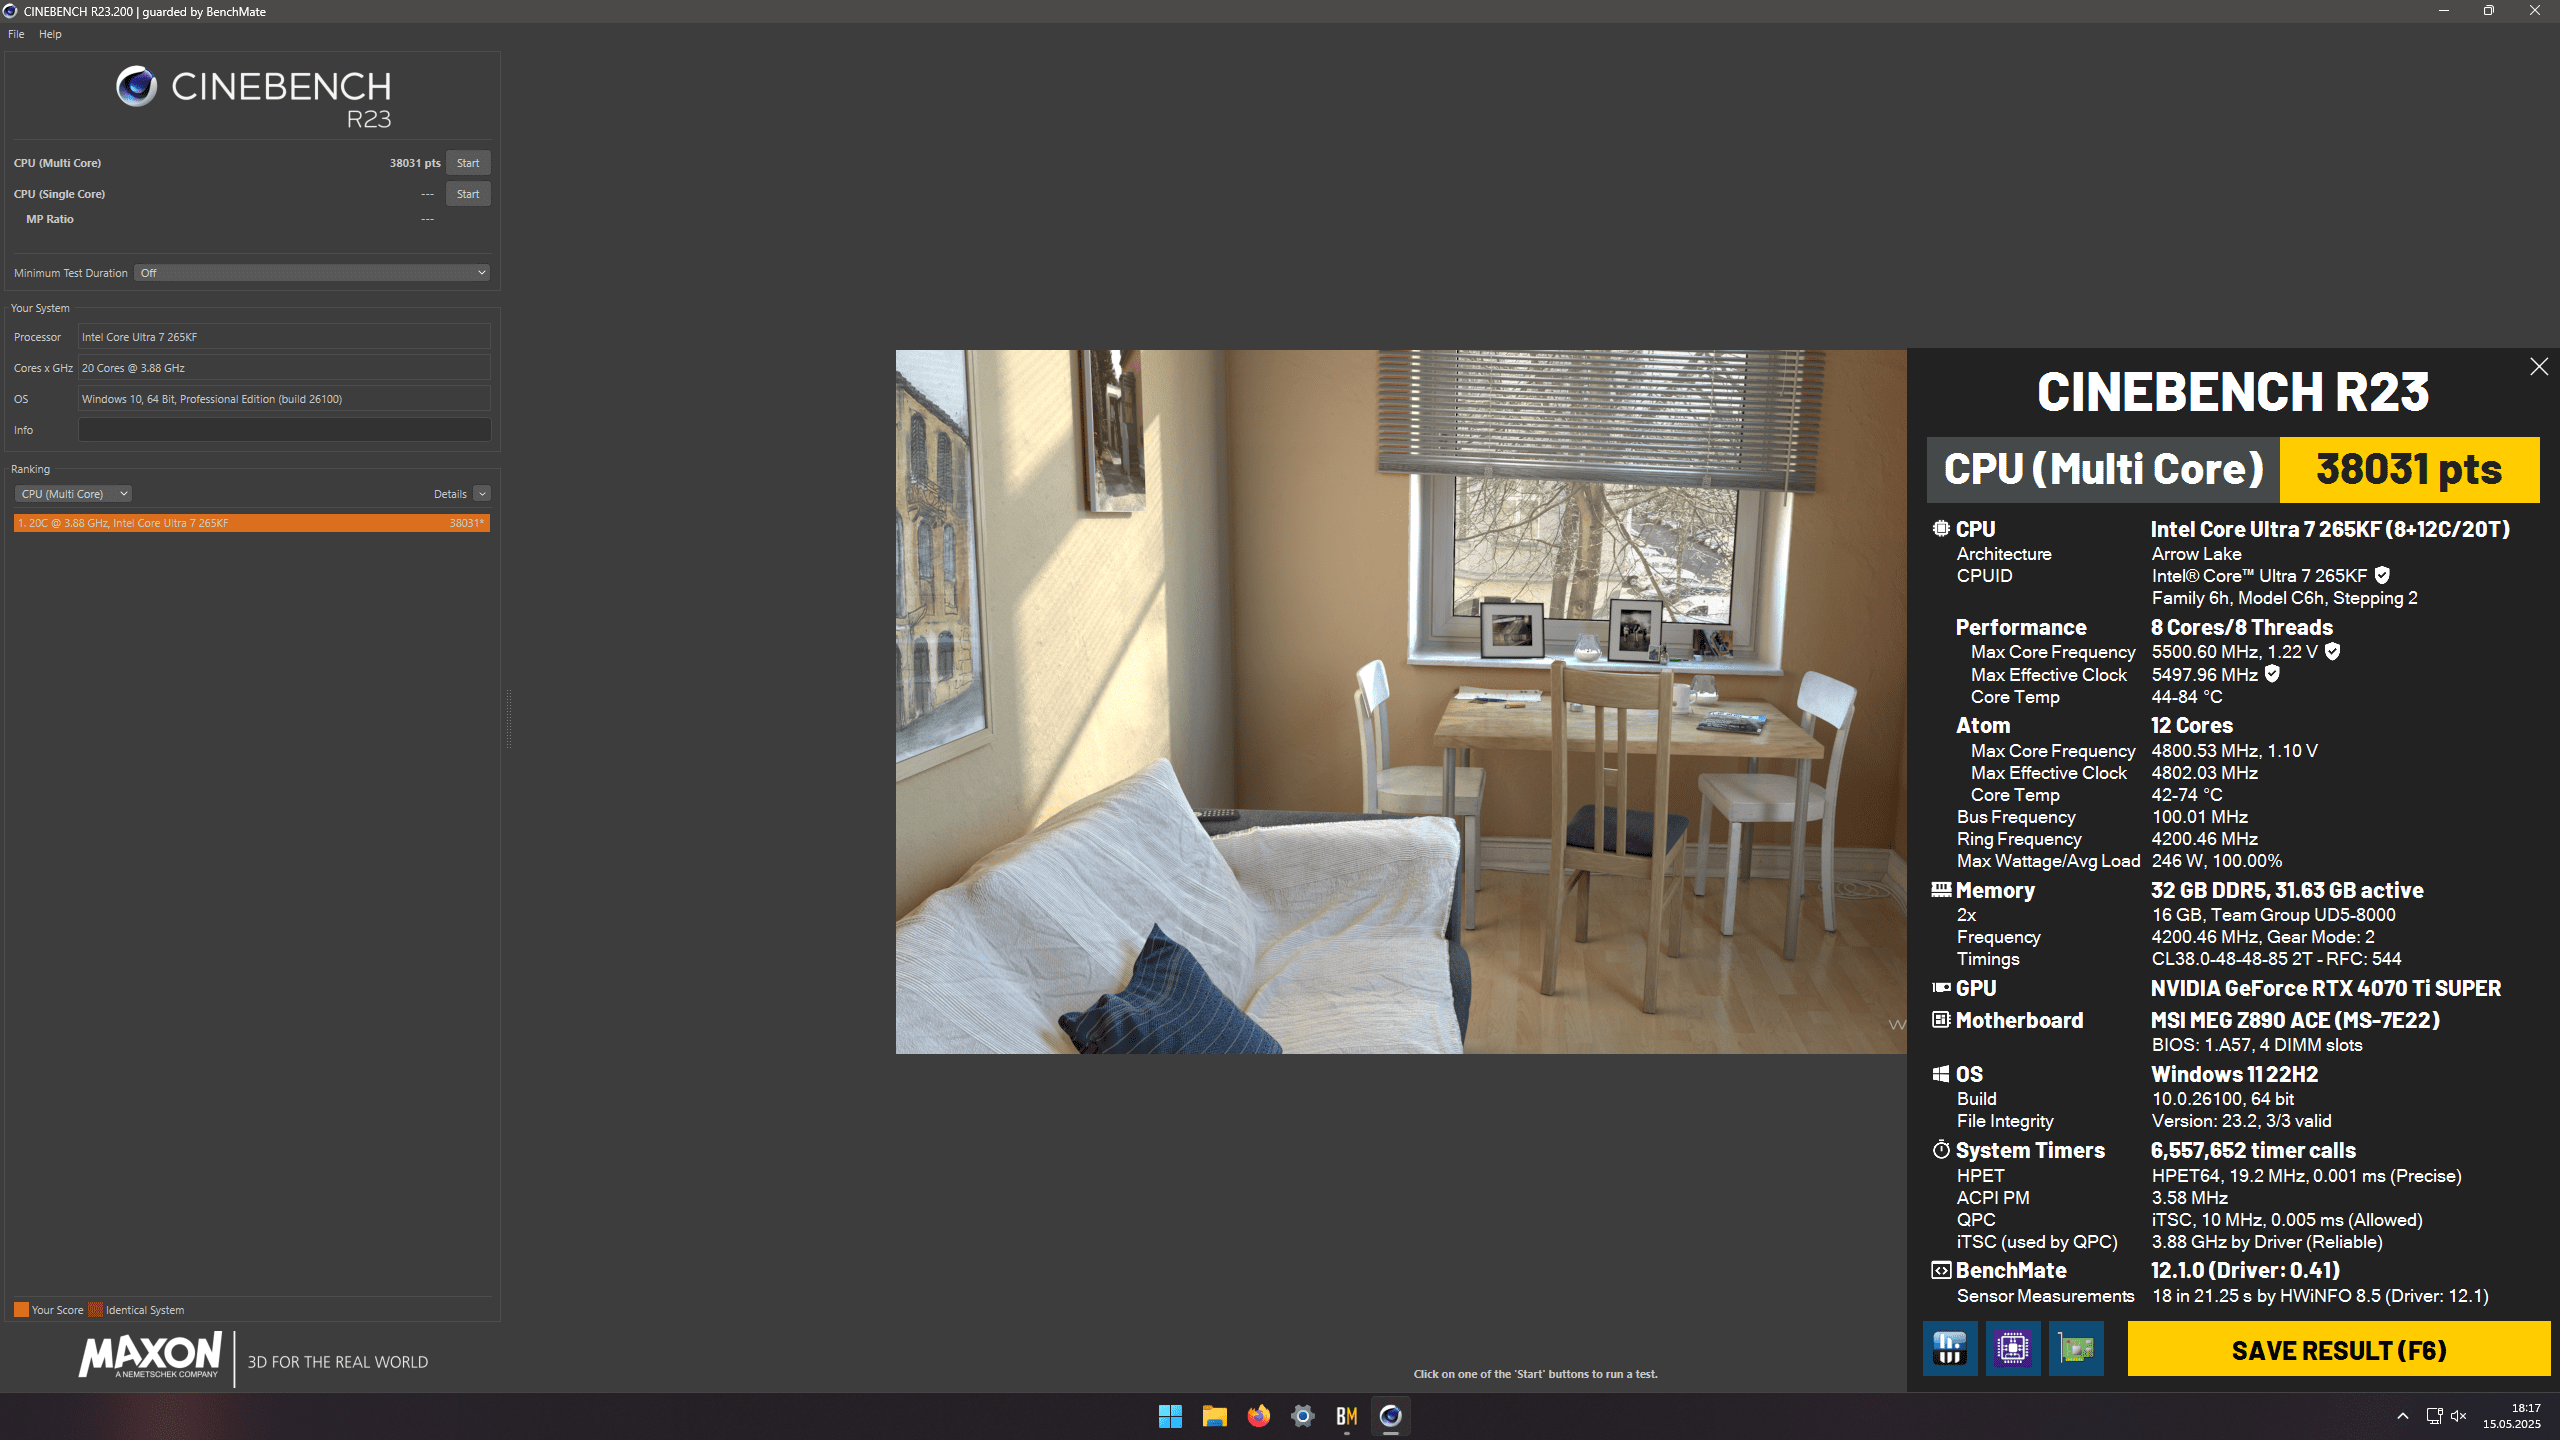Viewport: 2560px width, 1440px height.
Task: Open the Windows Start menu
Action: (x=1170, y=1416)
